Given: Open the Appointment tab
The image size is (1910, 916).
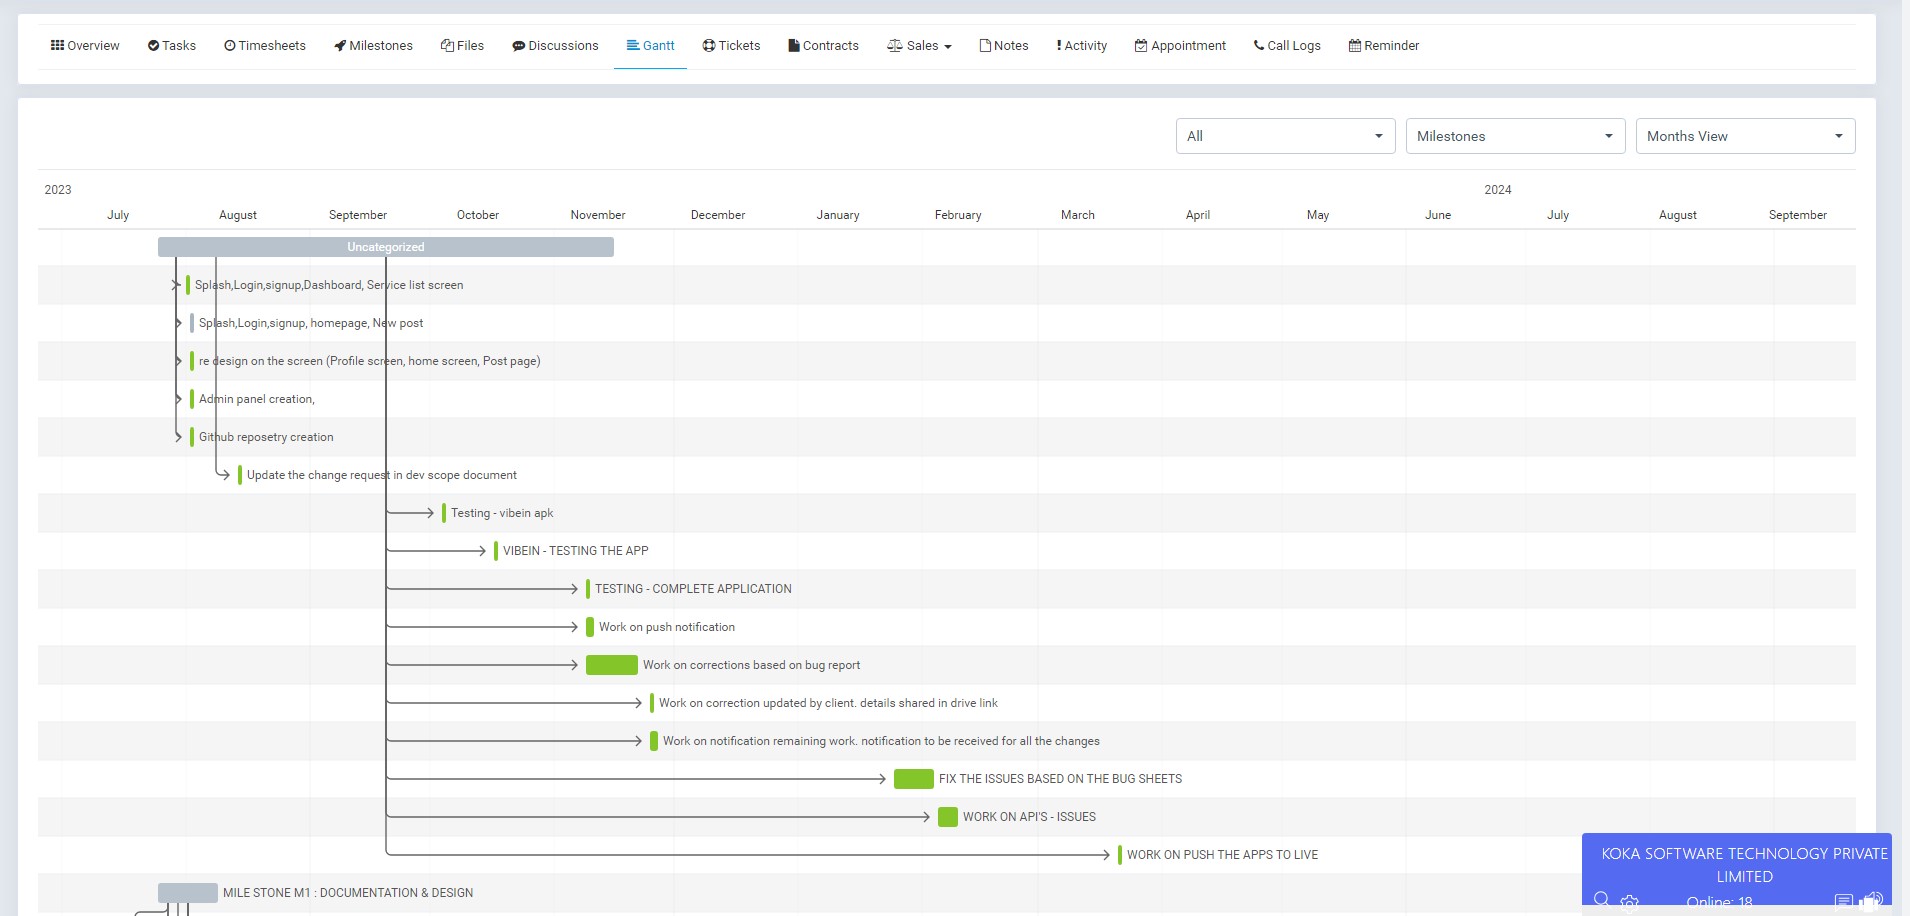Looking at the screenshot, I should (x=1180, y=46).
